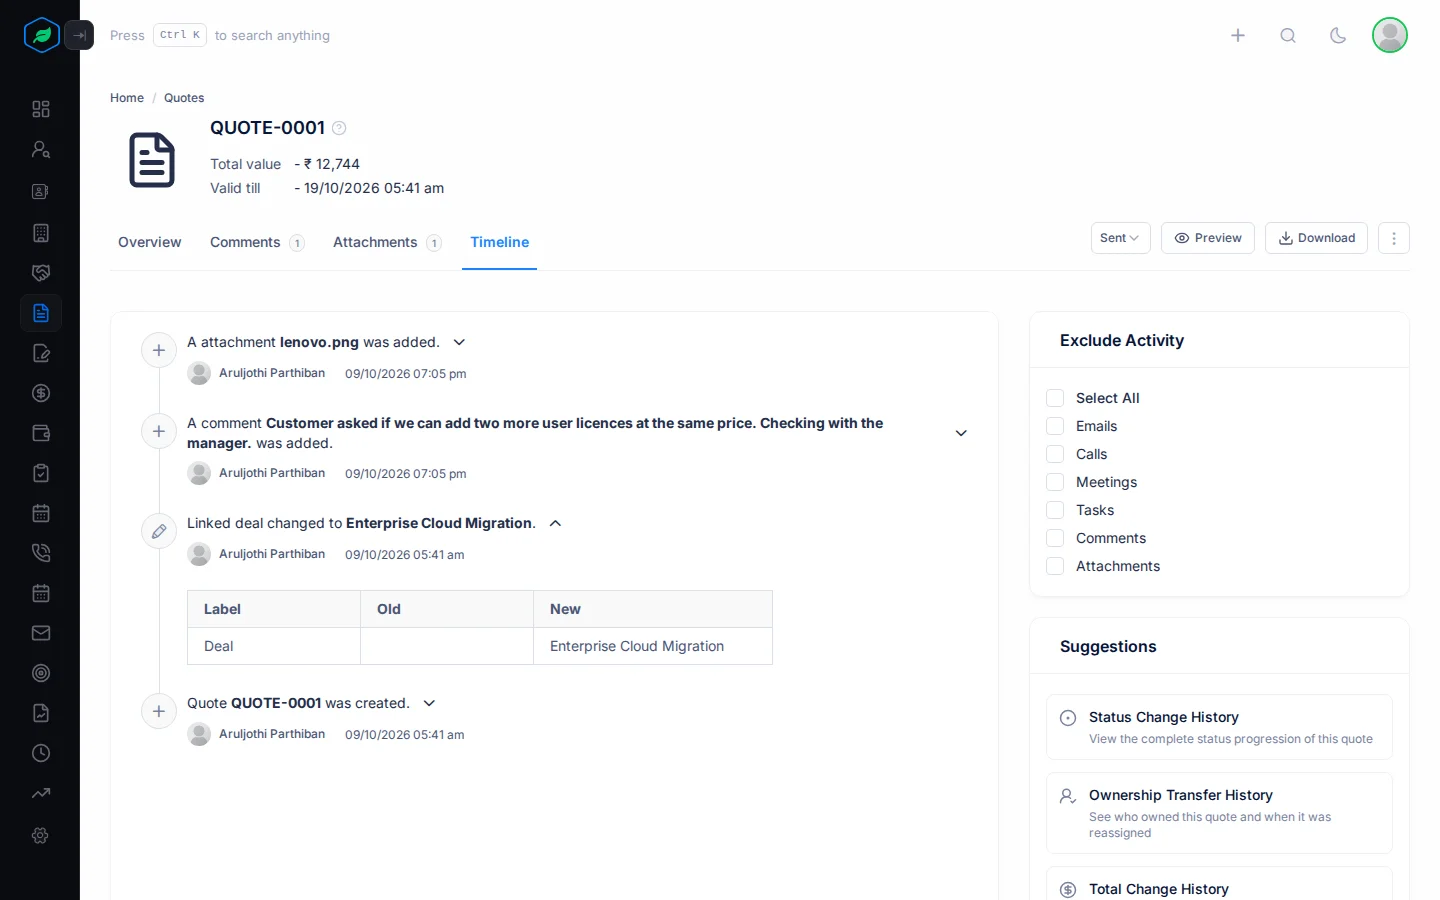Open the clock history sidebar icon
The image size is (1440, 900).
[x=41, y=753]
